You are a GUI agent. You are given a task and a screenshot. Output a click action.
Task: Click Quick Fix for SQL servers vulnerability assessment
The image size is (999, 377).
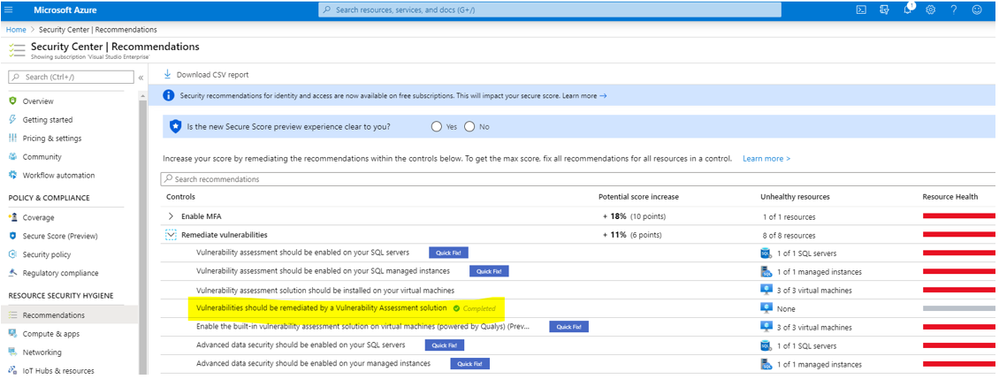click(x=449, y=253)
